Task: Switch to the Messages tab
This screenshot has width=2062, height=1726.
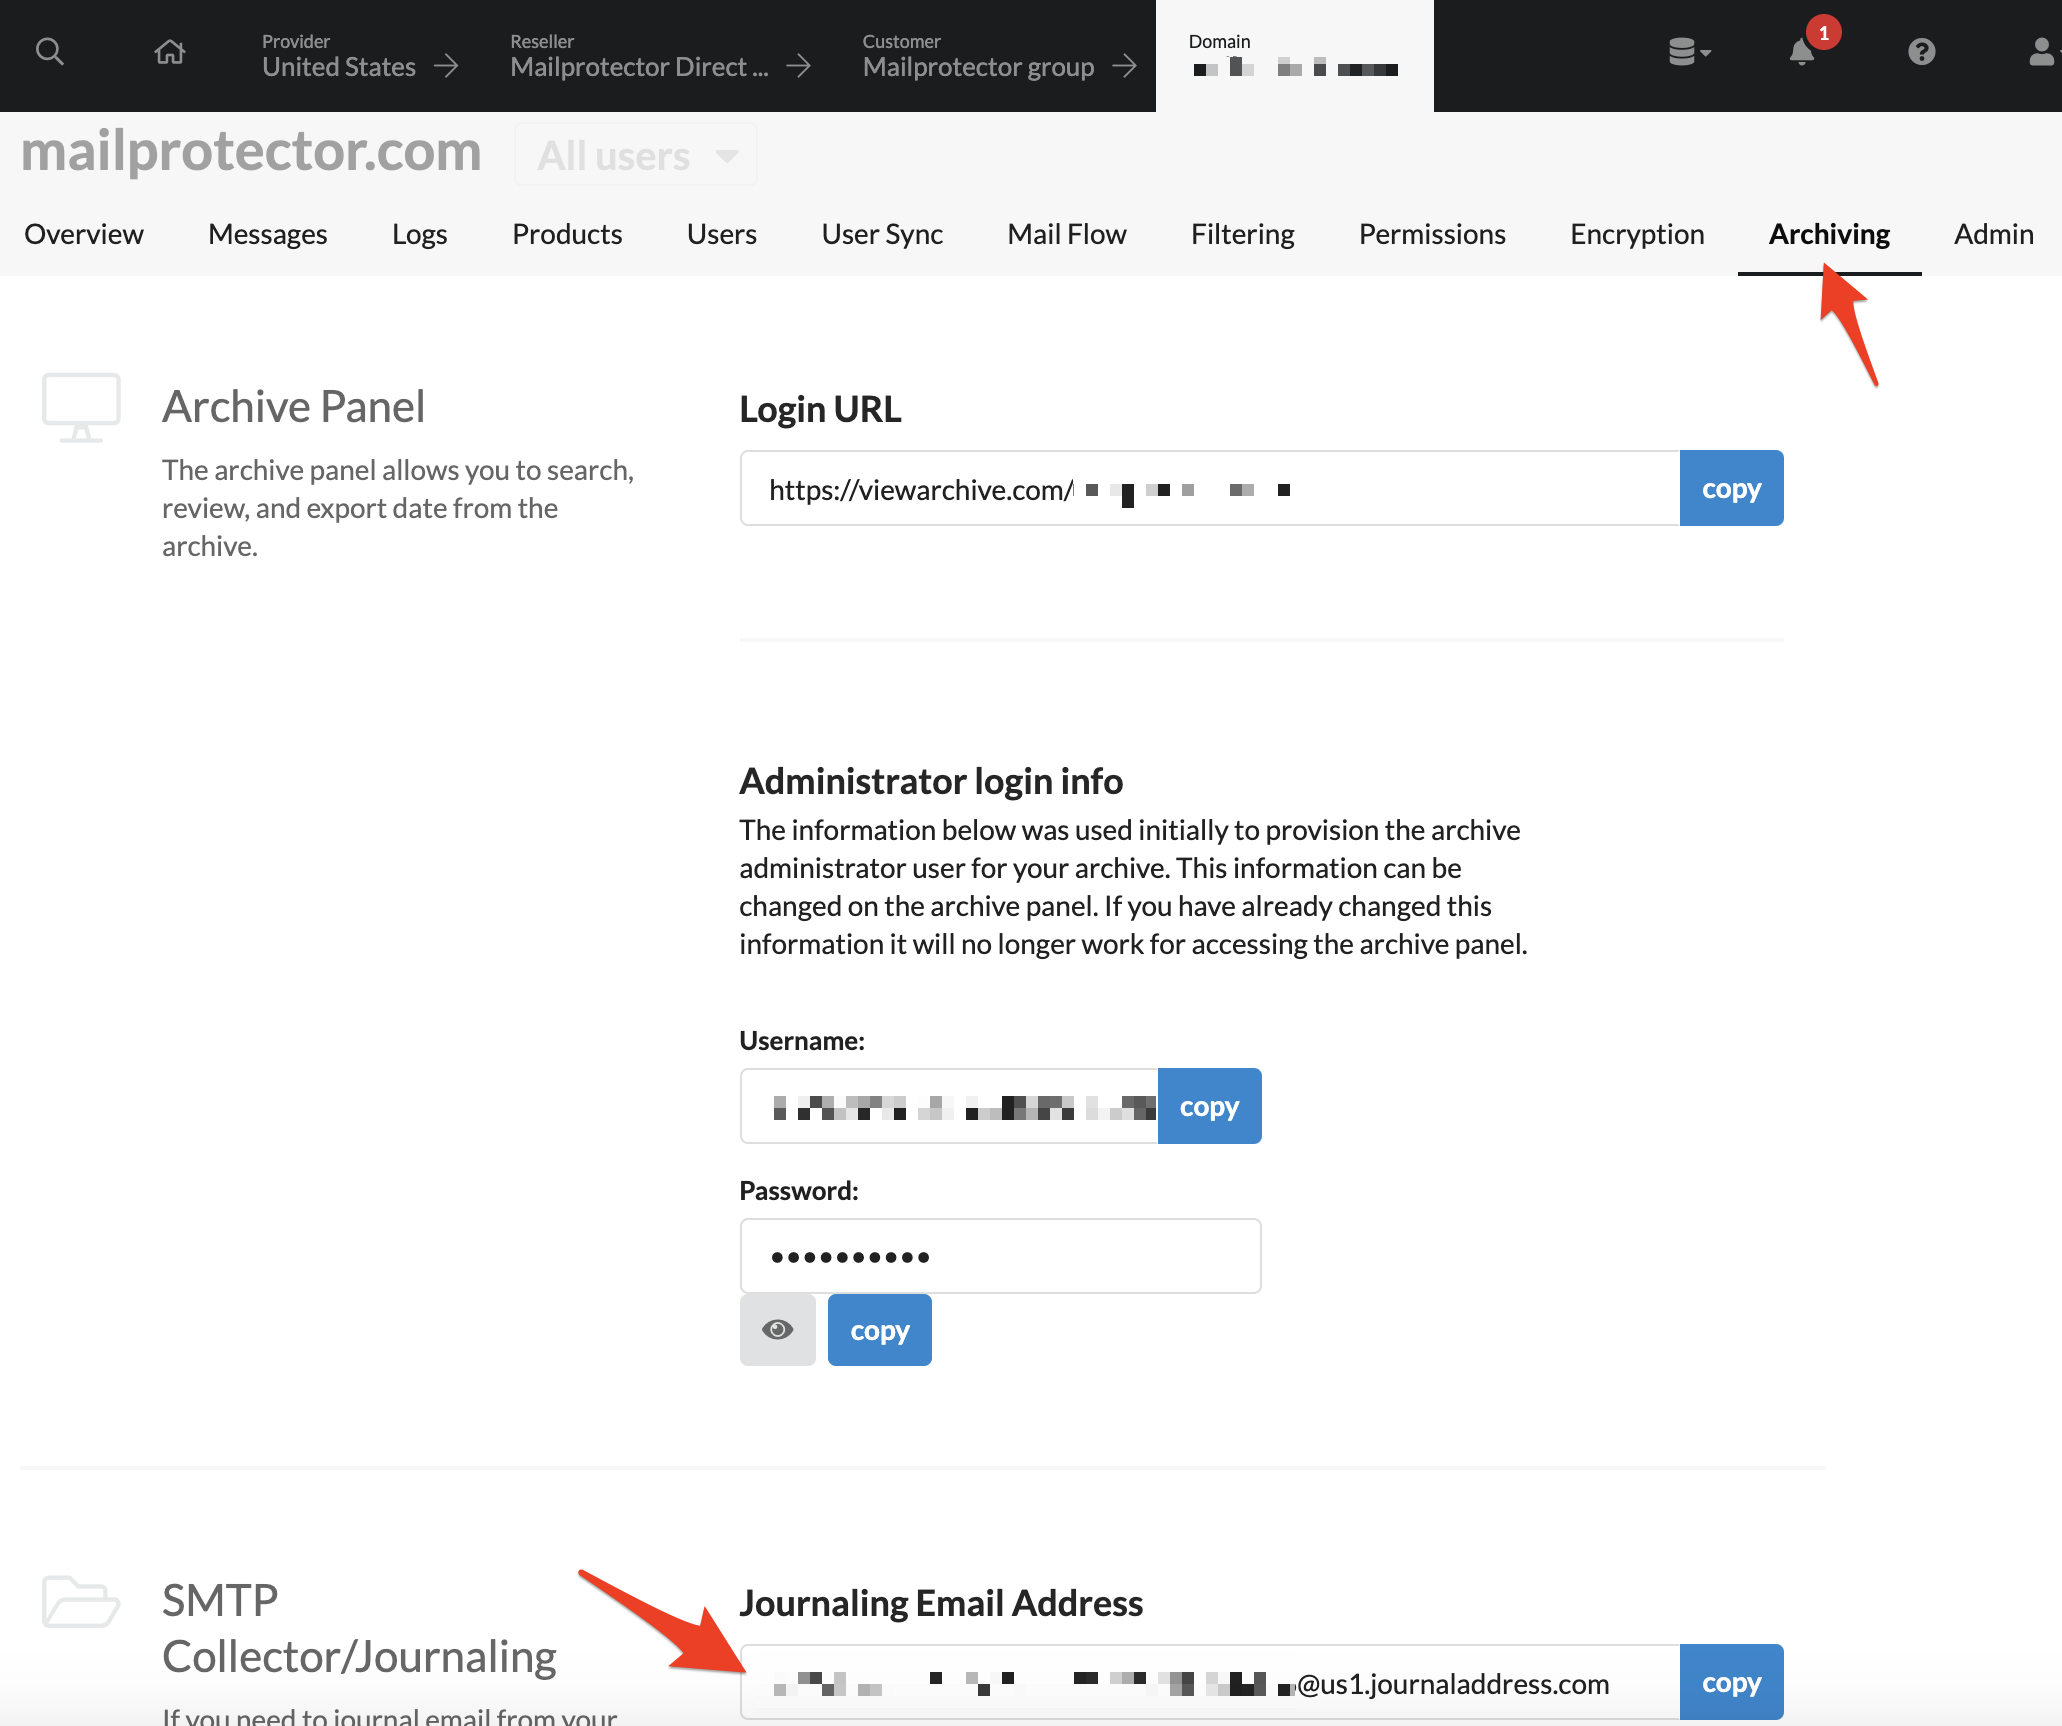Action: 268,234
